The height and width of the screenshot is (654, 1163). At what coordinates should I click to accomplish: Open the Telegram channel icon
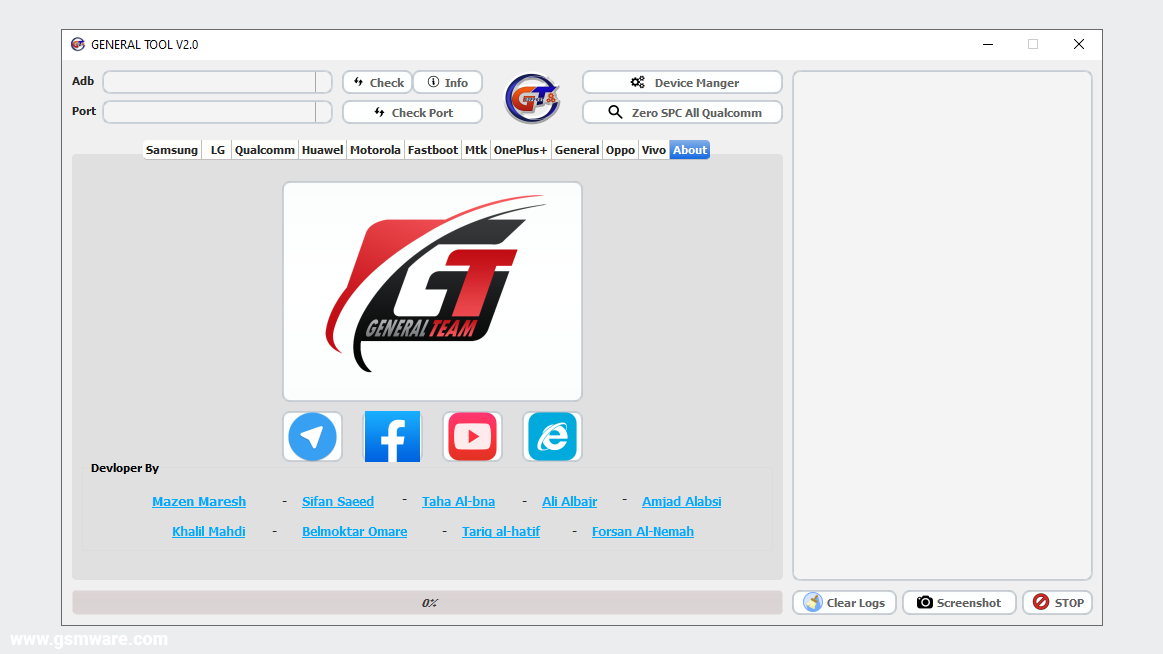[312, 436]
